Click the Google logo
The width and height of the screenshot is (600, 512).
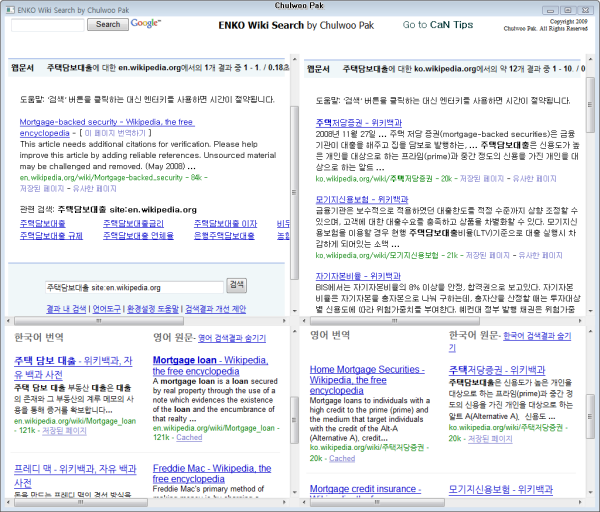click(x=146, y=23)
